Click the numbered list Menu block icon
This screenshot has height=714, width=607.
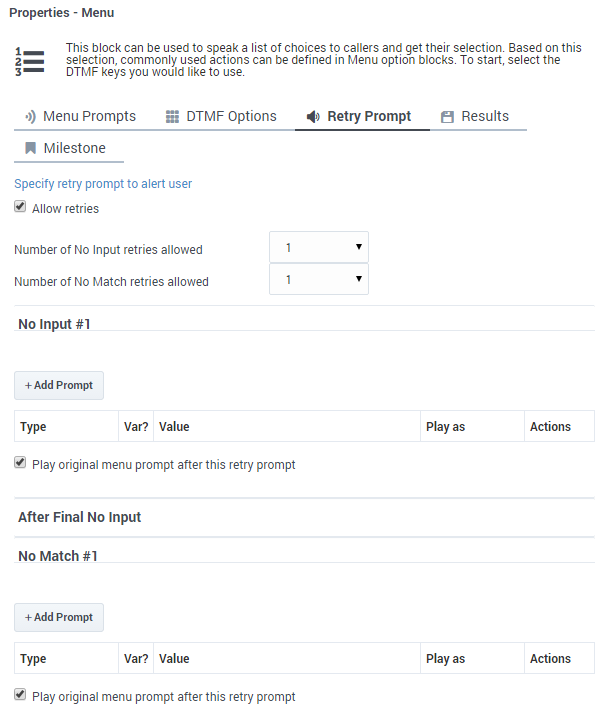pos(30,61)
